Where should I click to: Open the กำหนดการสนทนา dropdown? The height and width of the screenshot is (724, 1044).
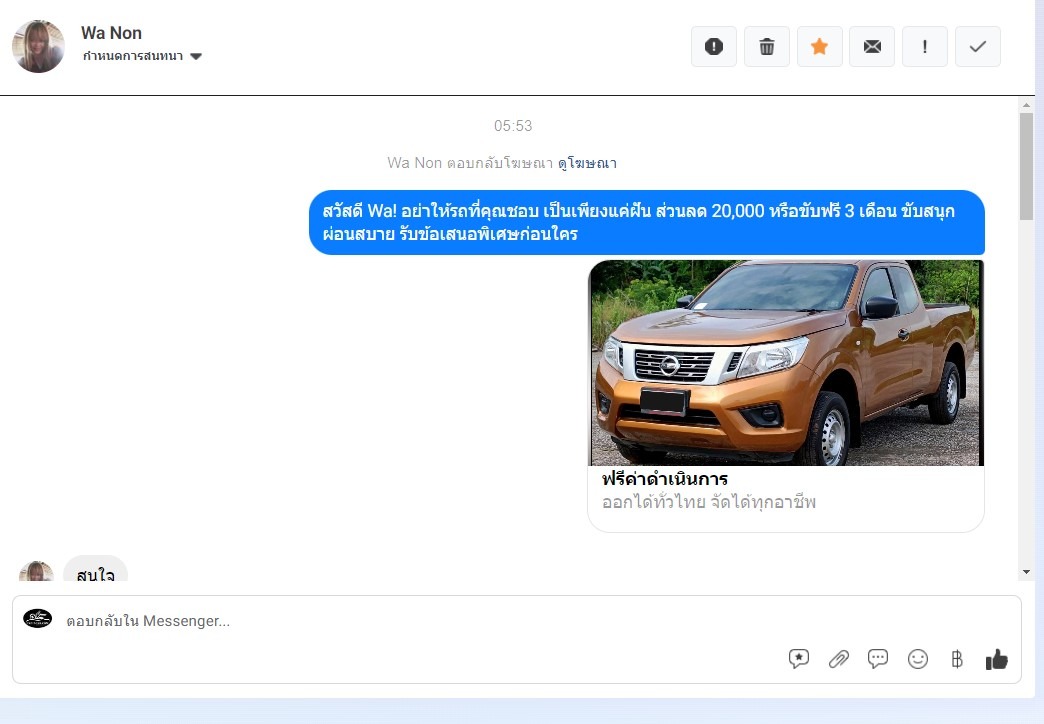(x=142, y=56)
